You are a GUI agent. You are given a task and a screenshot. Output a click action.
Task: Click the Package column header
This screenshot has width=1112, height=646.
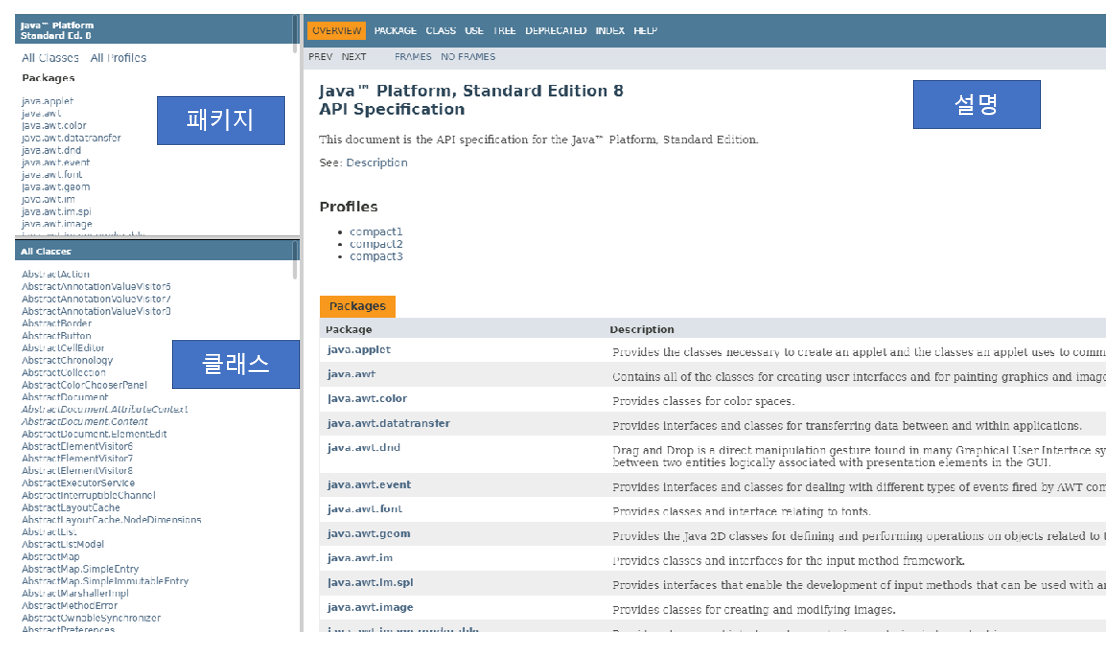pyautogui.click(x=348, y=330)
